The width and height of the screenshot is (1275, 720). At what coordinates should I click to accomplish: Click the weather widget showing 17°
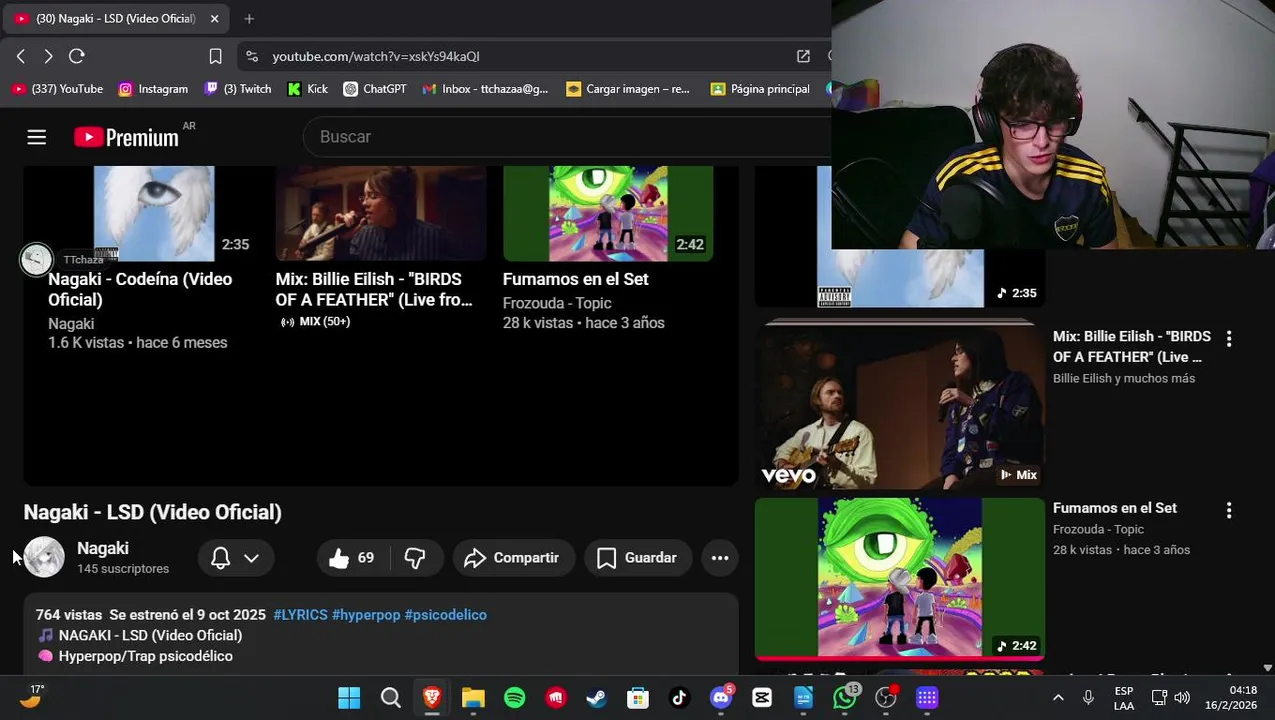[31, 697]
